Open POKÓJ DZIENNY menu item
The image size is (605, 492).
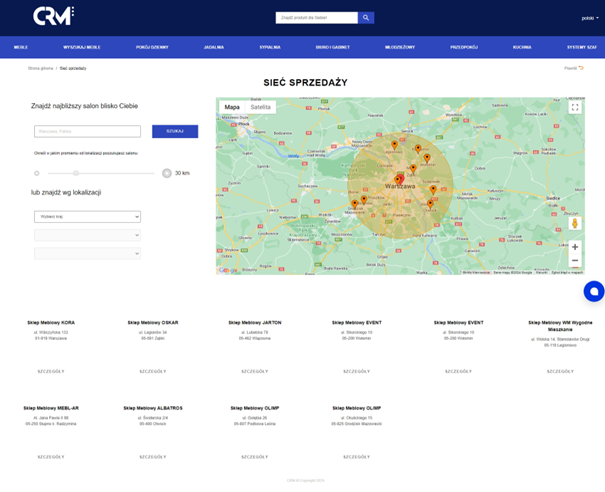[x=152, y=47]
